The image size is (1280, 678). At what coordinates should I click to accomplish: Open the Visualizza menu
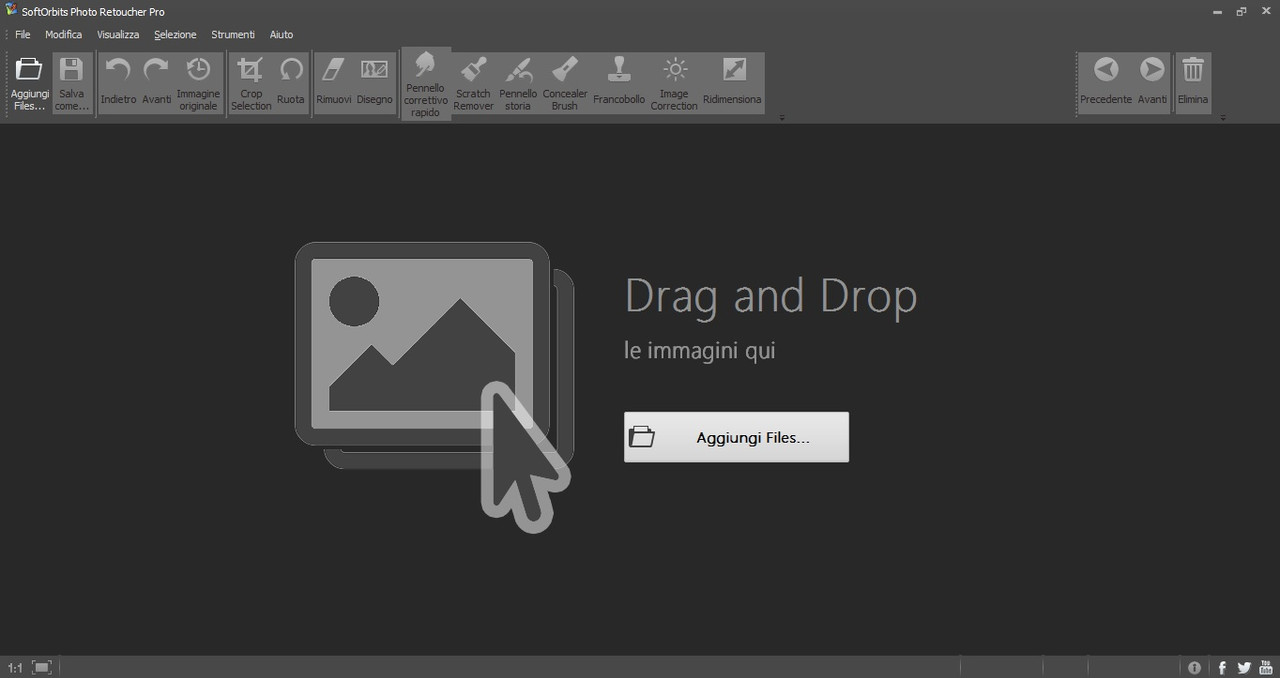118,34
